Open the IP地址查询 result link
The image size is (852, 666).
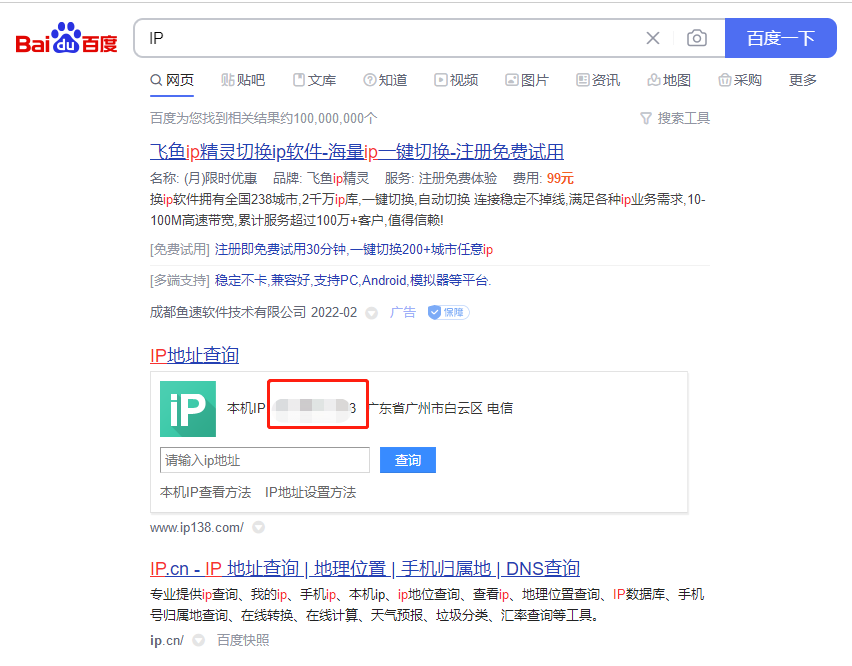[194, 355]
